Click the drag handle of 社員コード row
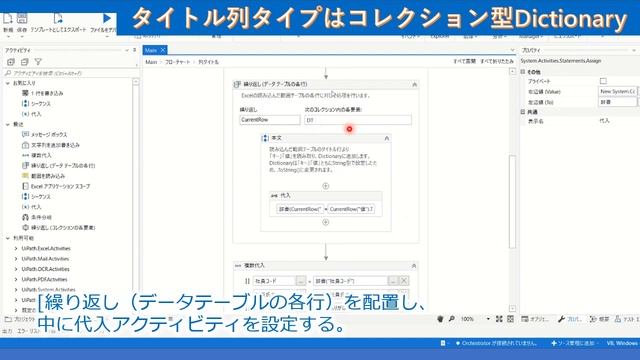The height and width of the screenshot is (360, 640). click(247, 281)
